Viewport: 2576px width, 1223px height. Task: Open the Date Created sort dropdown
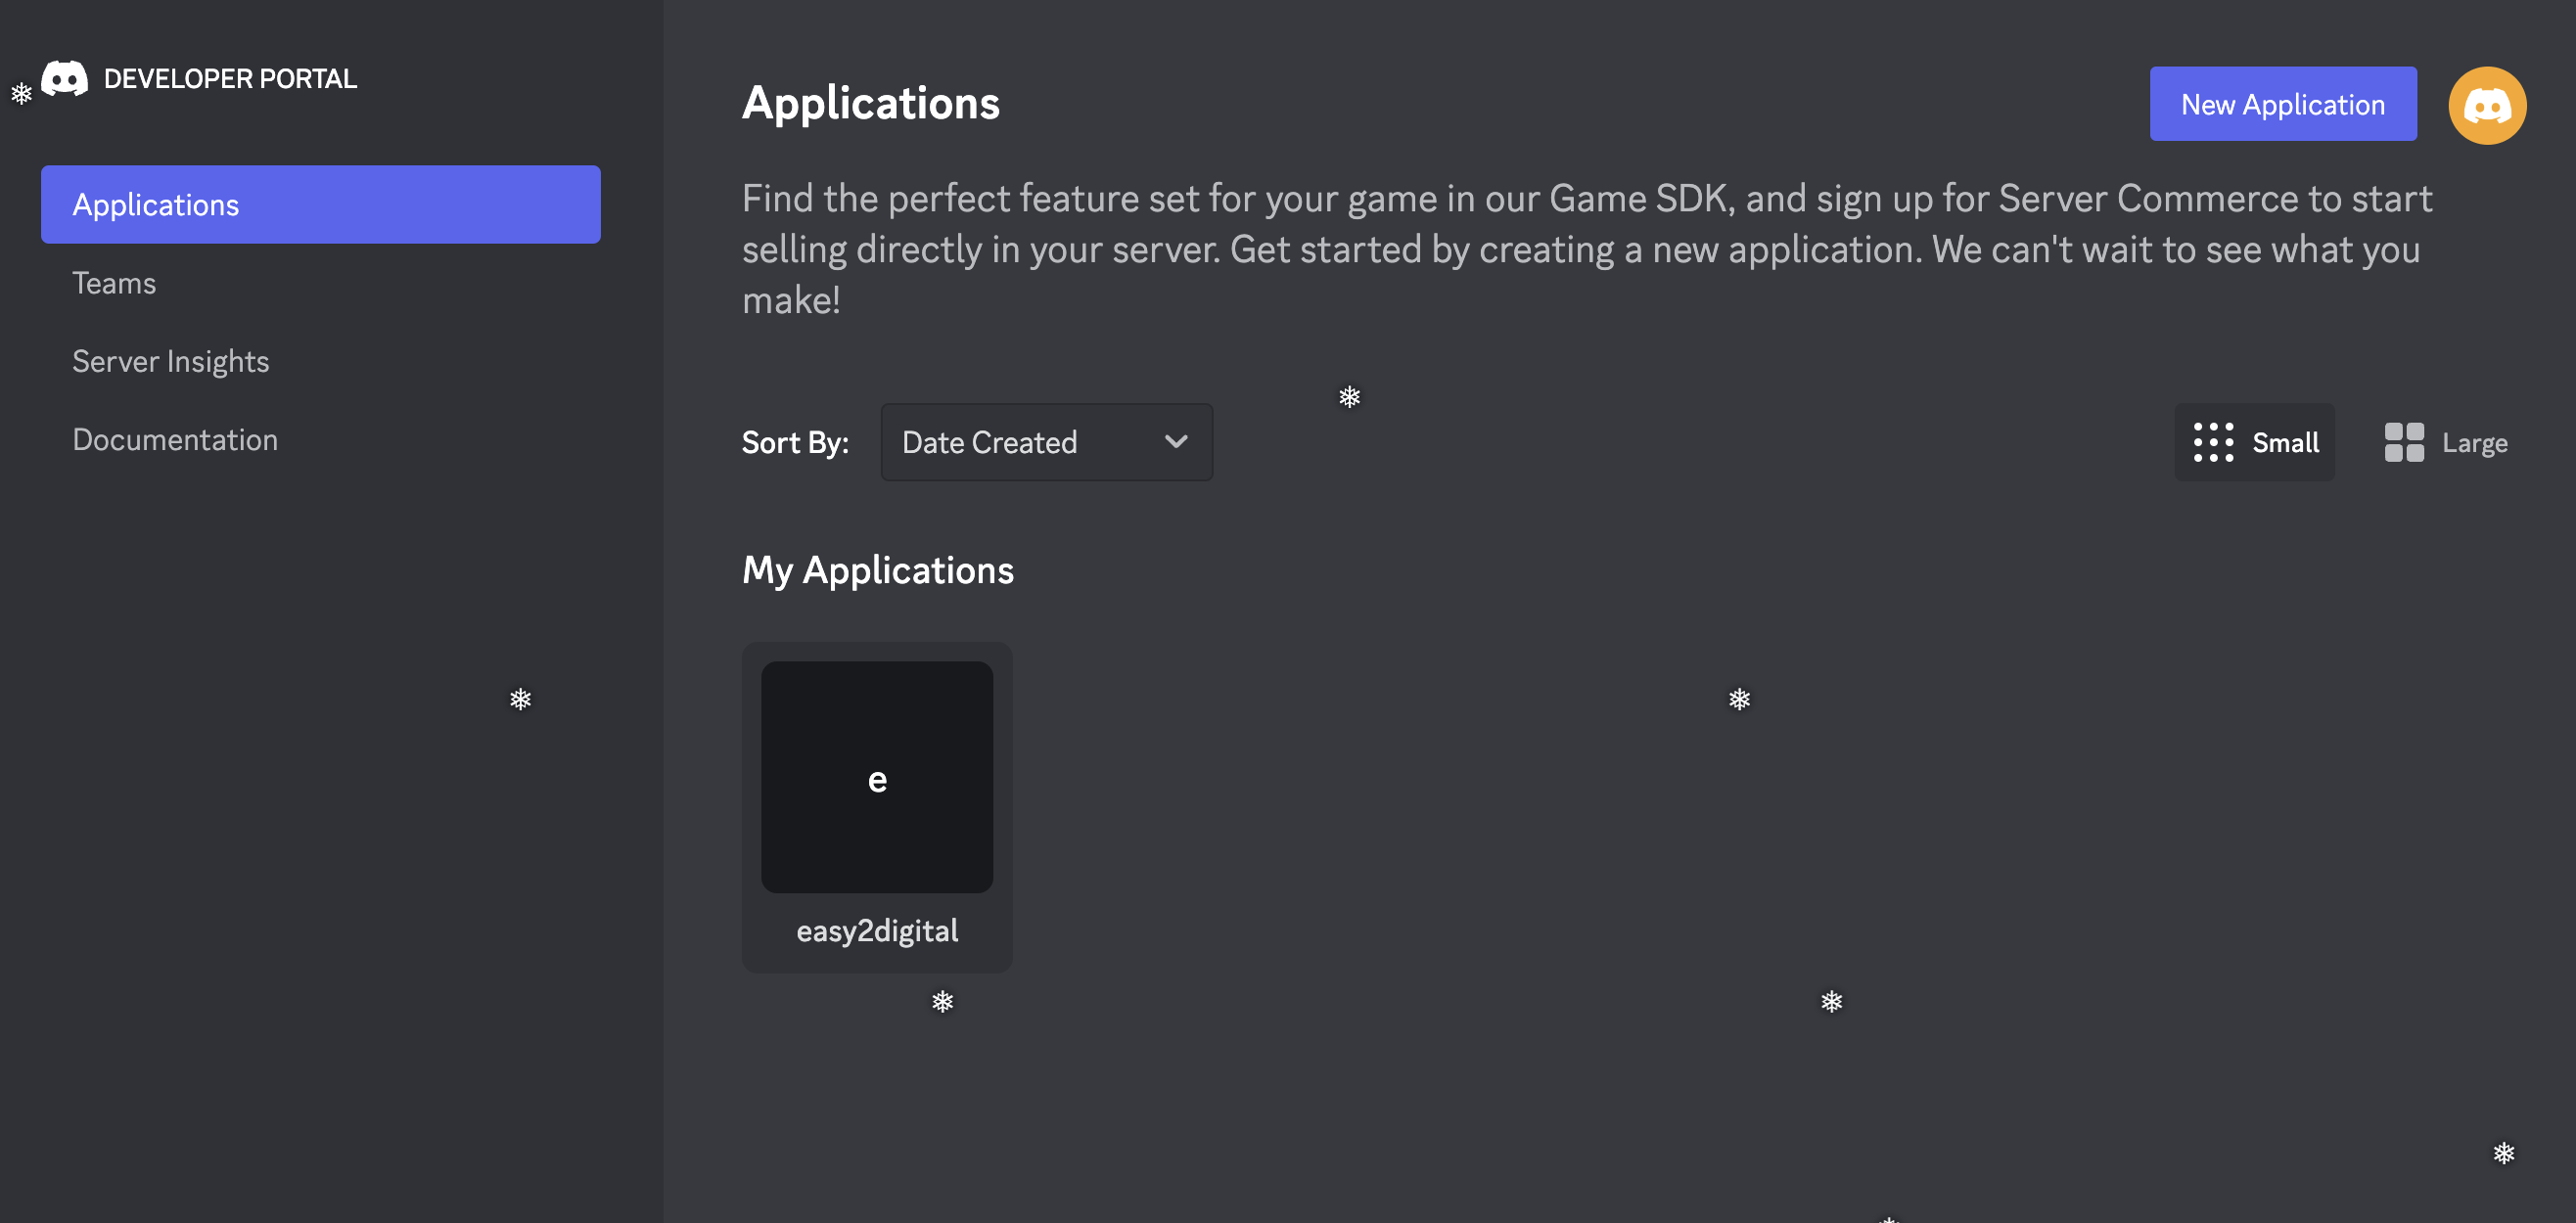click(1045, 442)
